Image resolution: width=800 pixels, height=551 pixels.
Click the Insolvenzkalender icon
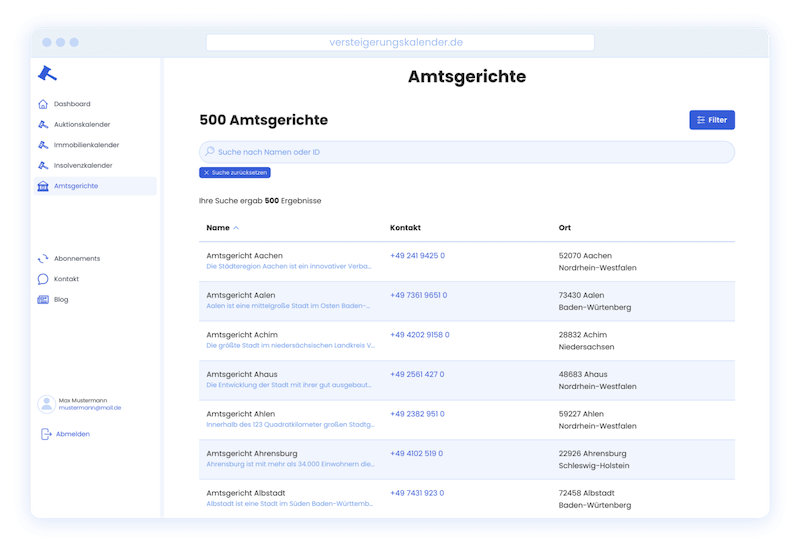point(43,166)
